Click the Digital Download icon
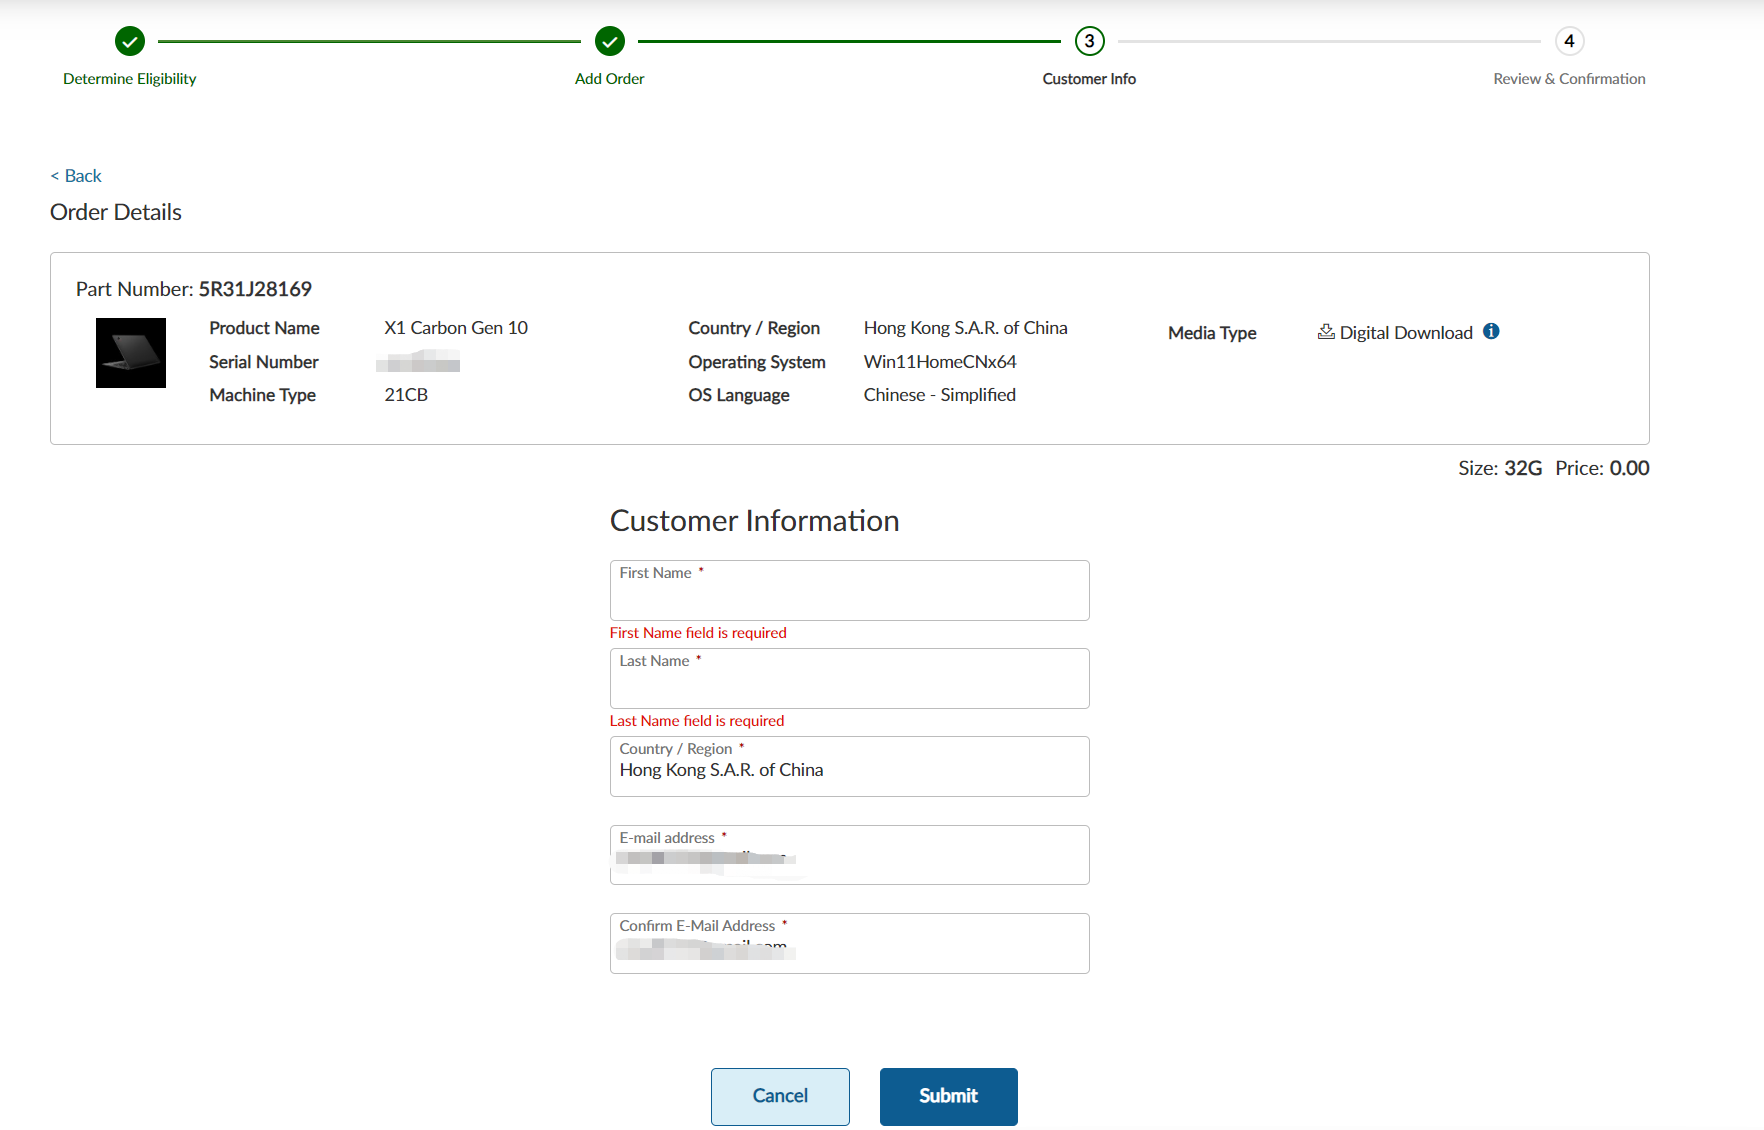Viewport: 1764px width, 1130px height. 1326,332
